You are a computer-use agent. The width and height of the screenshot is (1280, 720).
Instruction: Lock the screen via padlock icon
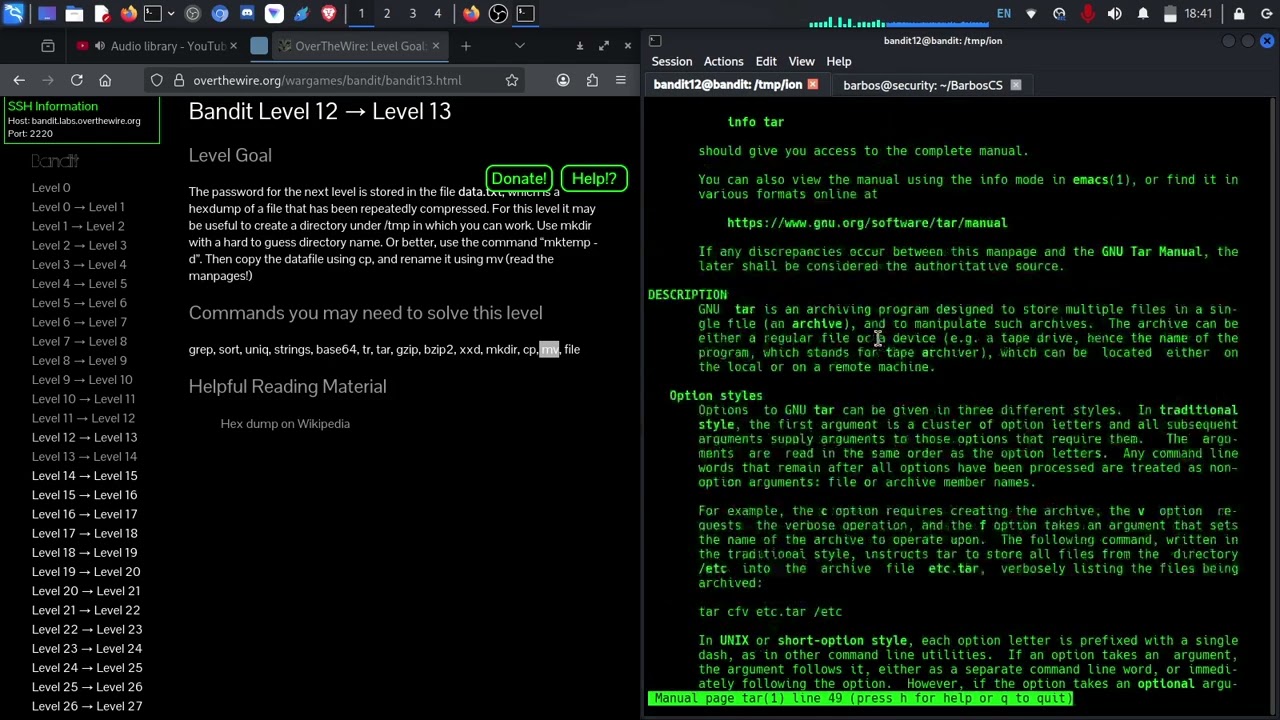click(x=1239, y=14)
